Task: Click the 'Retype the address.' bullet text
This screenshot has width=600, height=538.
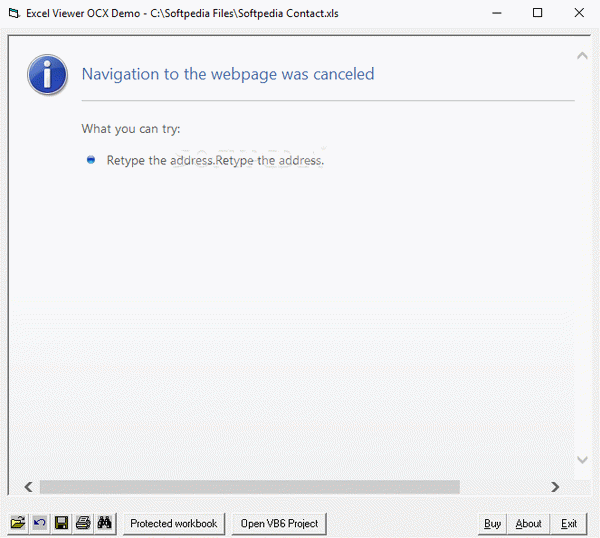Action: (215, 160)
